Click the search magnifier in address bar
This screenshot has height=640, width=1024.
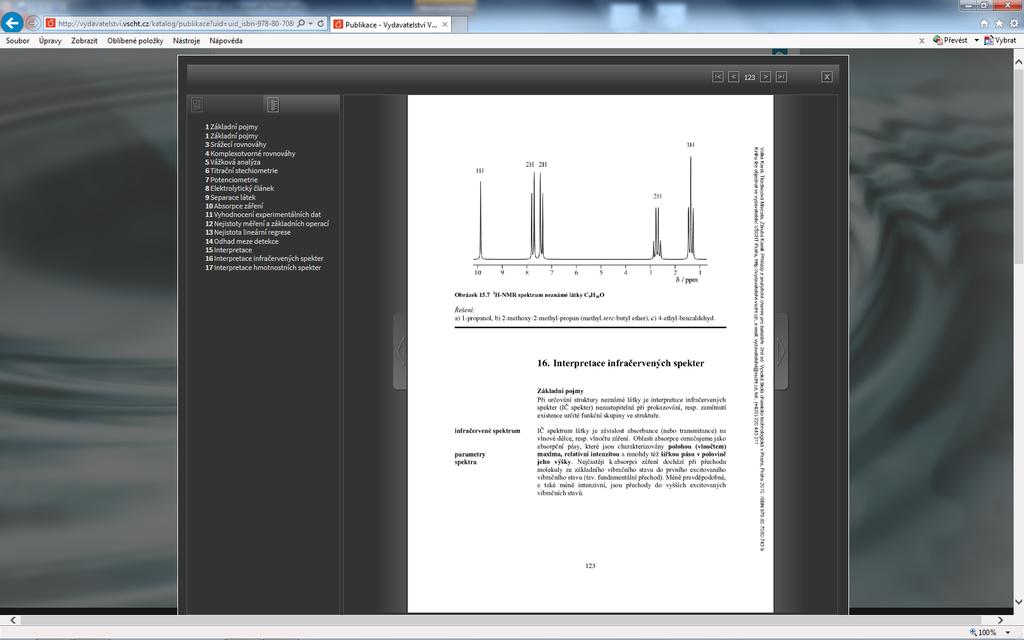click(x=301, y=24)
